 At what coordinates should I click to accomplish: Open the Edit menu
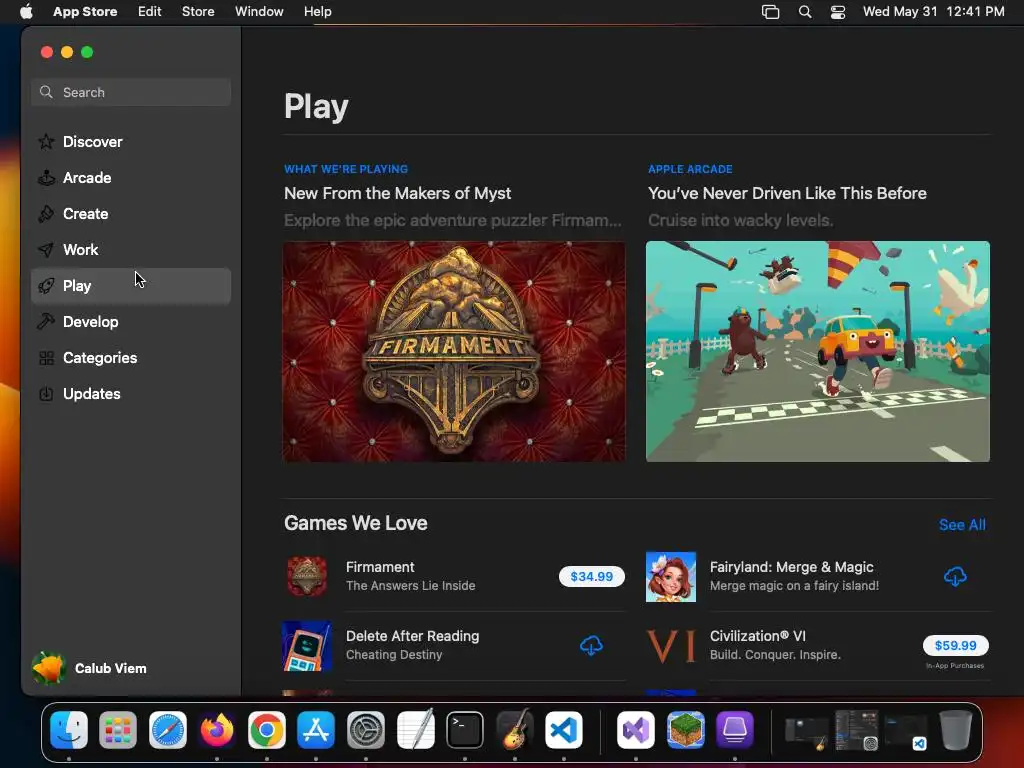[150, 12]
